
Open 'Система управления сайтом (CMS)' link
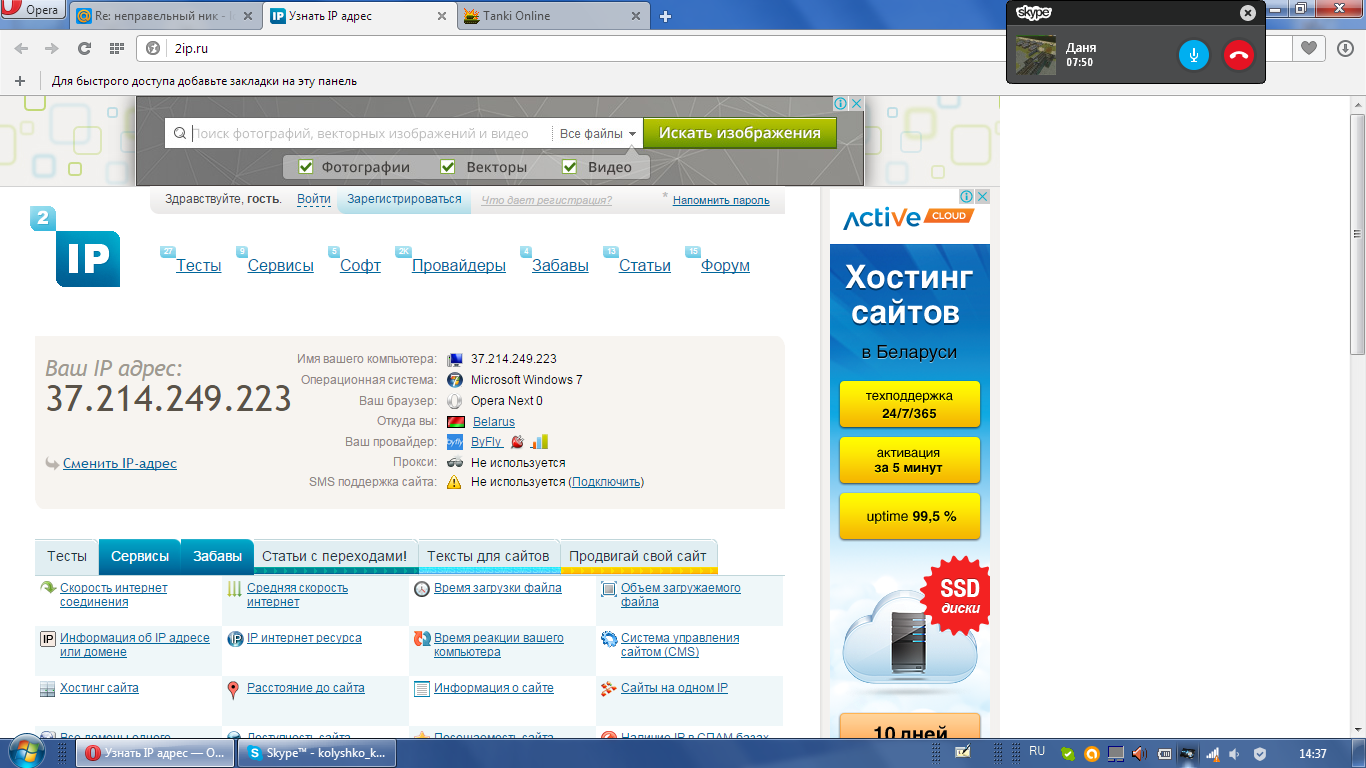[680, 645]
